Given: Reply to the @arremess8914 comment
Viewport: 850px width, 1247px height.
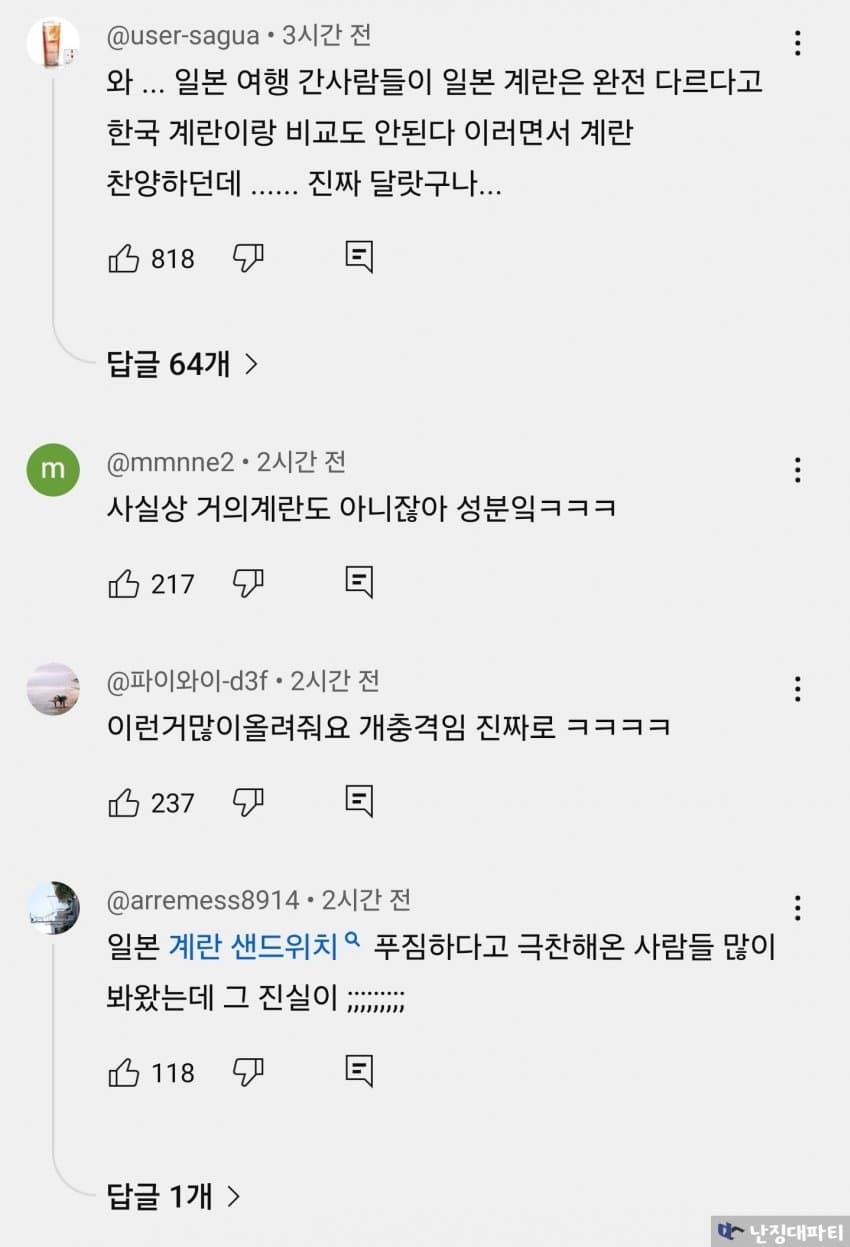Looking at the screenshot, I should [x=359, y=1073].
